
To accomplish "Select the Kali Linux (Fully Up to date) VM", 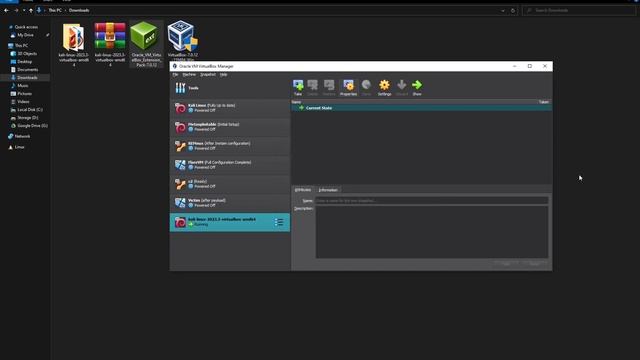I will (230, 108).
